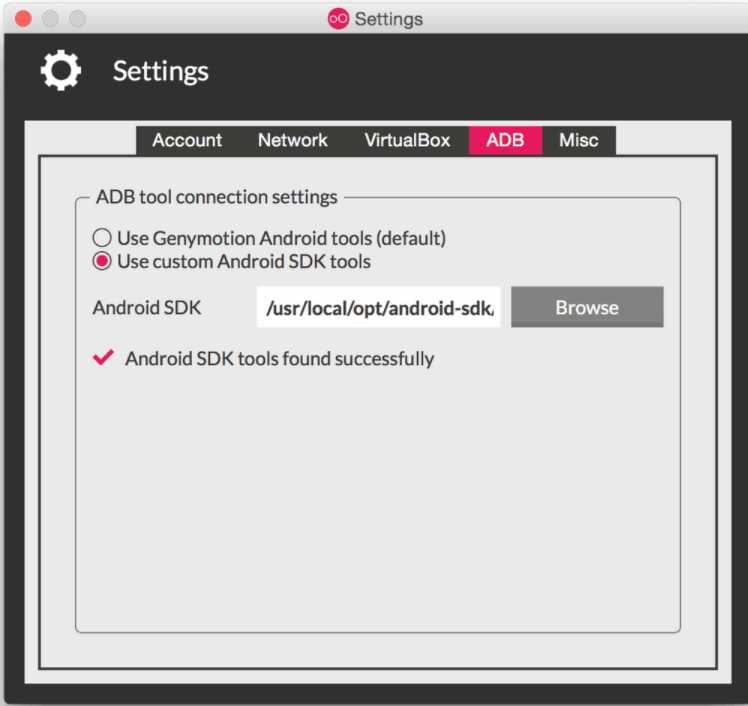748x706 pixels.
Task: Click the pink success checkmark icon
Action: click(103, 357)
